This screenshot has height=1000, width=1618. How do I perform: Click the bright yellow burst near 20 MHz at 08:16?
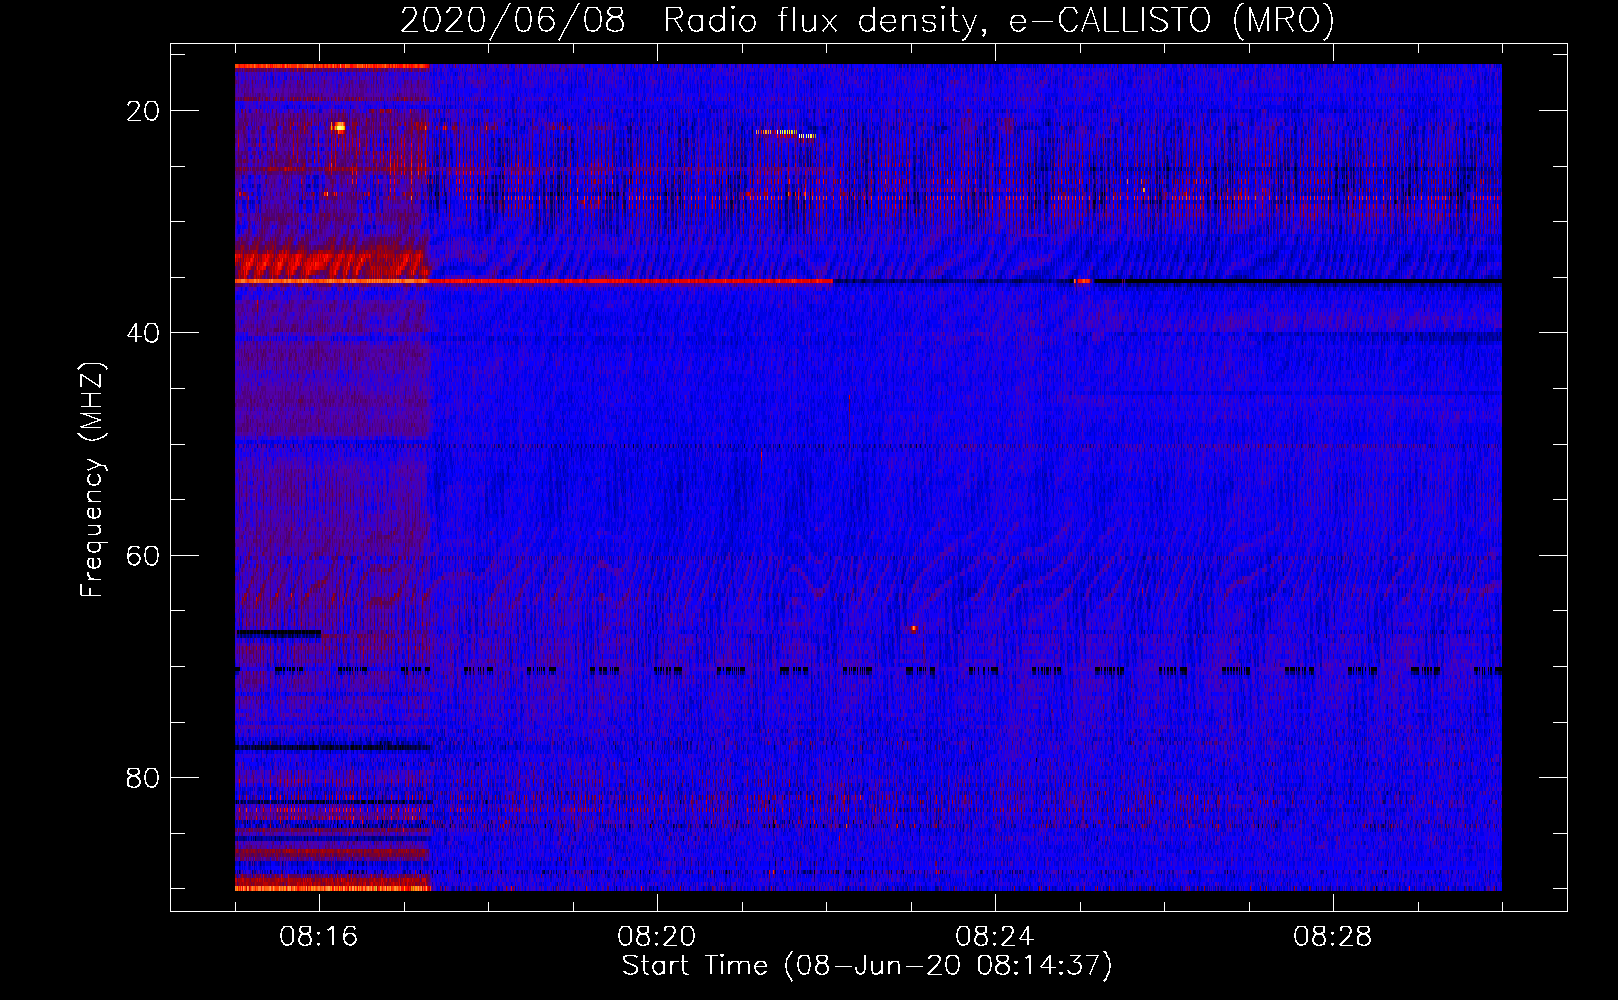tap(339, 127)
